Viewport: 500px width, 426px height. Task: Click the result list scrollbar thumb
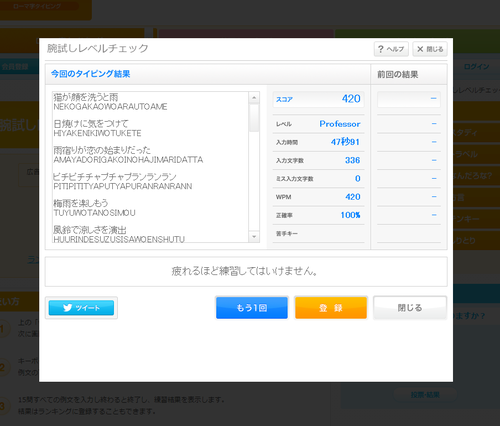click(x=254, y=118)
